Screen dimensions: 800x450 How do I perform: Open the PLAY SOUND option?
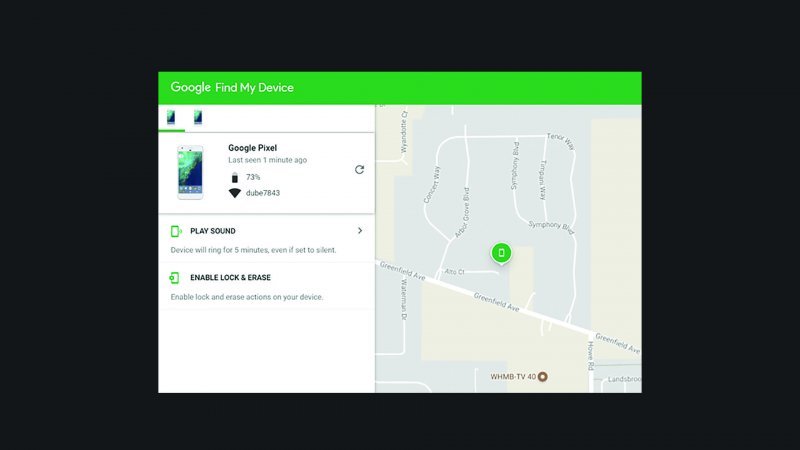point(213,231)
